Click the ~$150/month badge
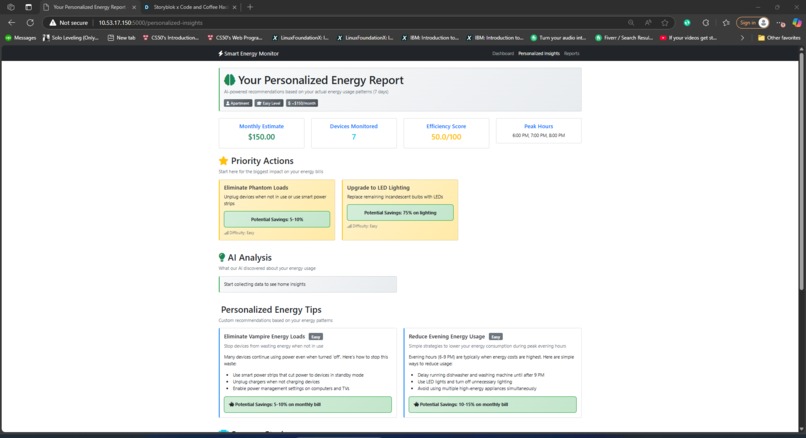The height and width of the screenshot is (438, 806). coord(302,103)
